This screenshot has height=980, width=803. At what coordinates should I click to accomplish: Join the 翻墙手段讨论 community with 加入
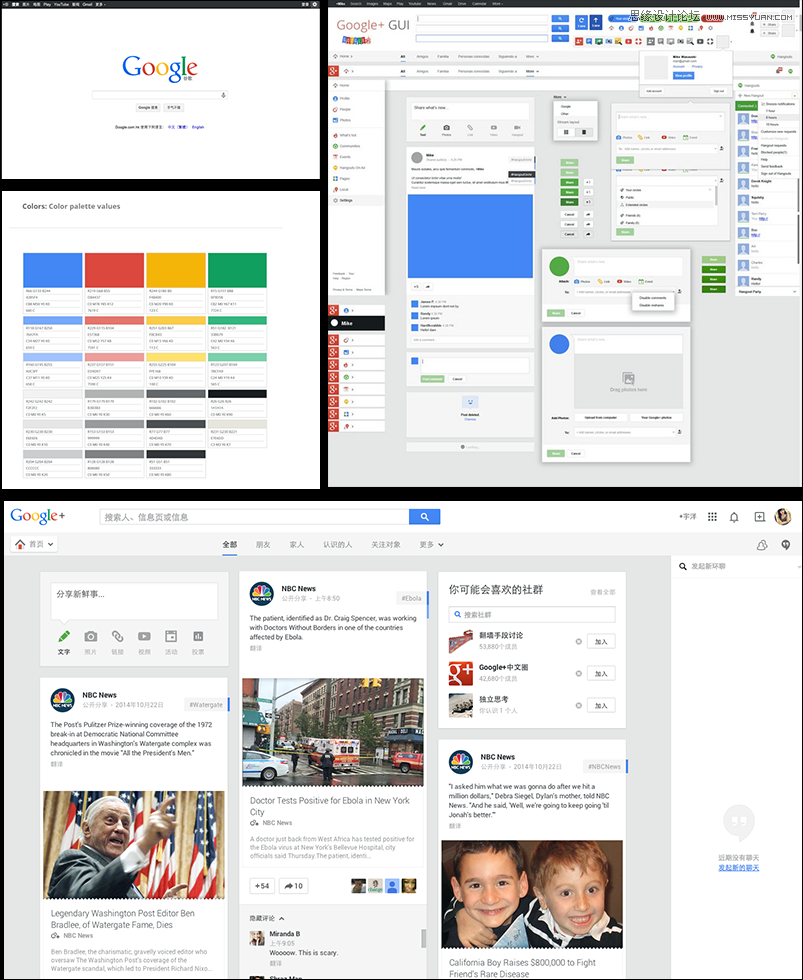(x=601, y=641)
